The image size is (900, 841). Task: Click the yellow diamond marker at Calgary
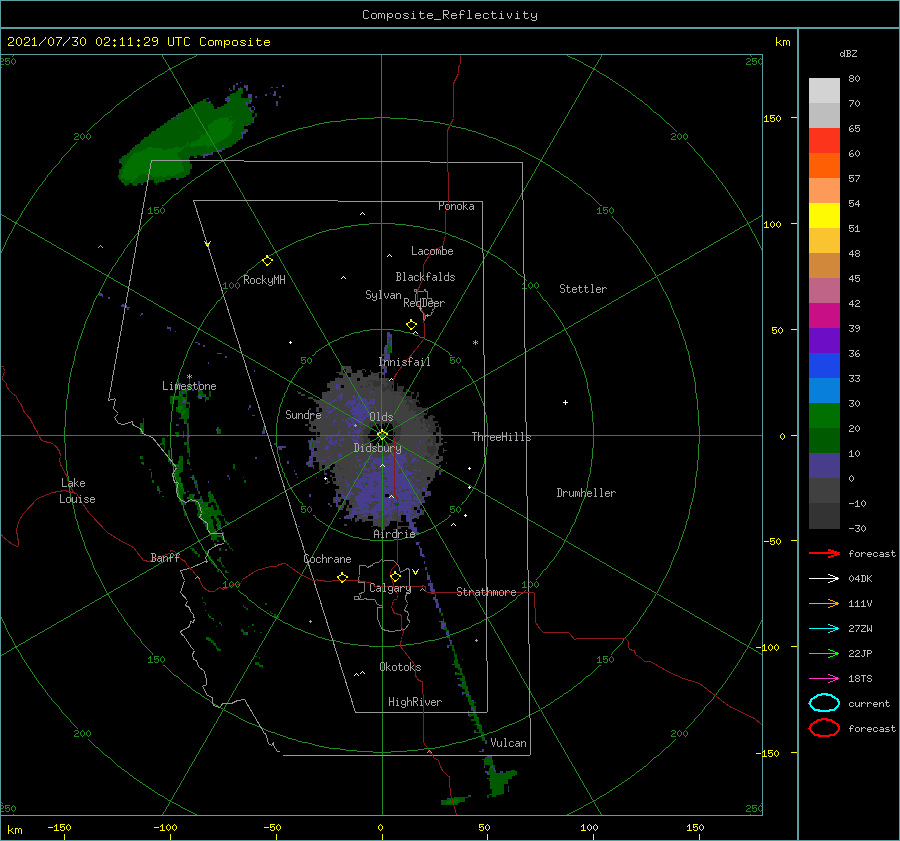(x=395, y=576)
